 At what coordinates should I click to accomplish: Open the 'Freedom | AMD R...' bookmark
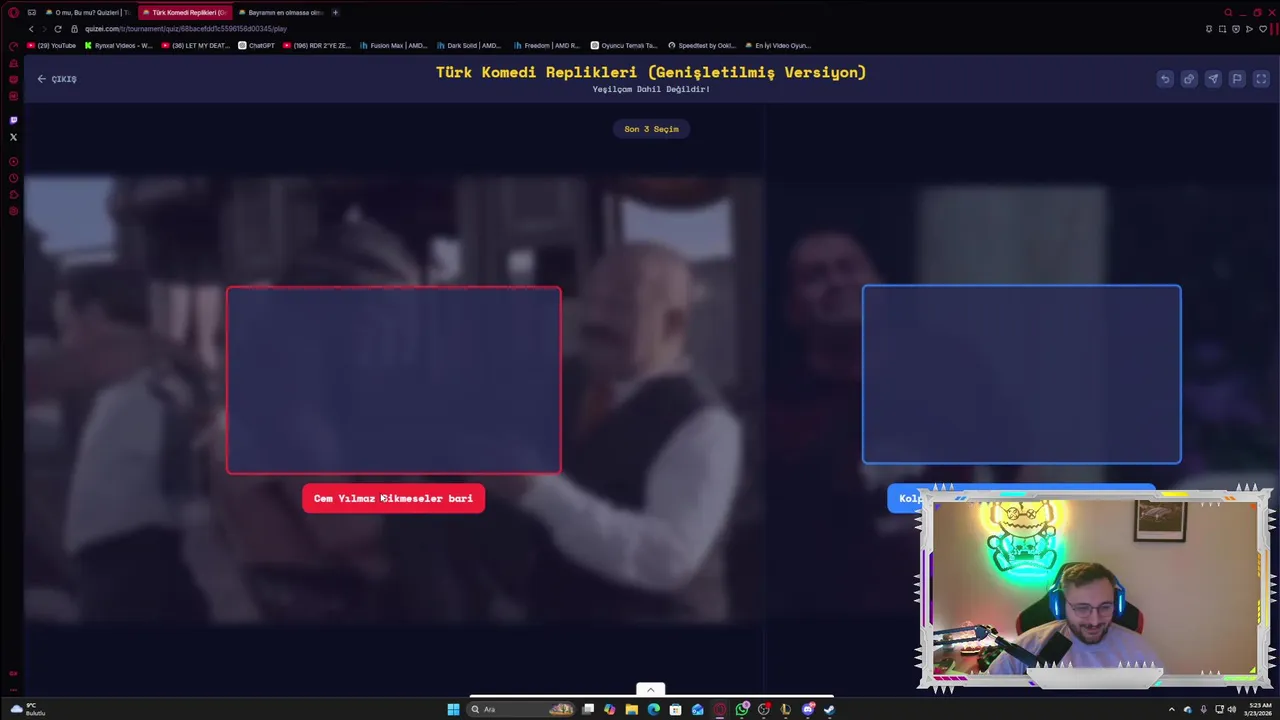coord(547,45)
